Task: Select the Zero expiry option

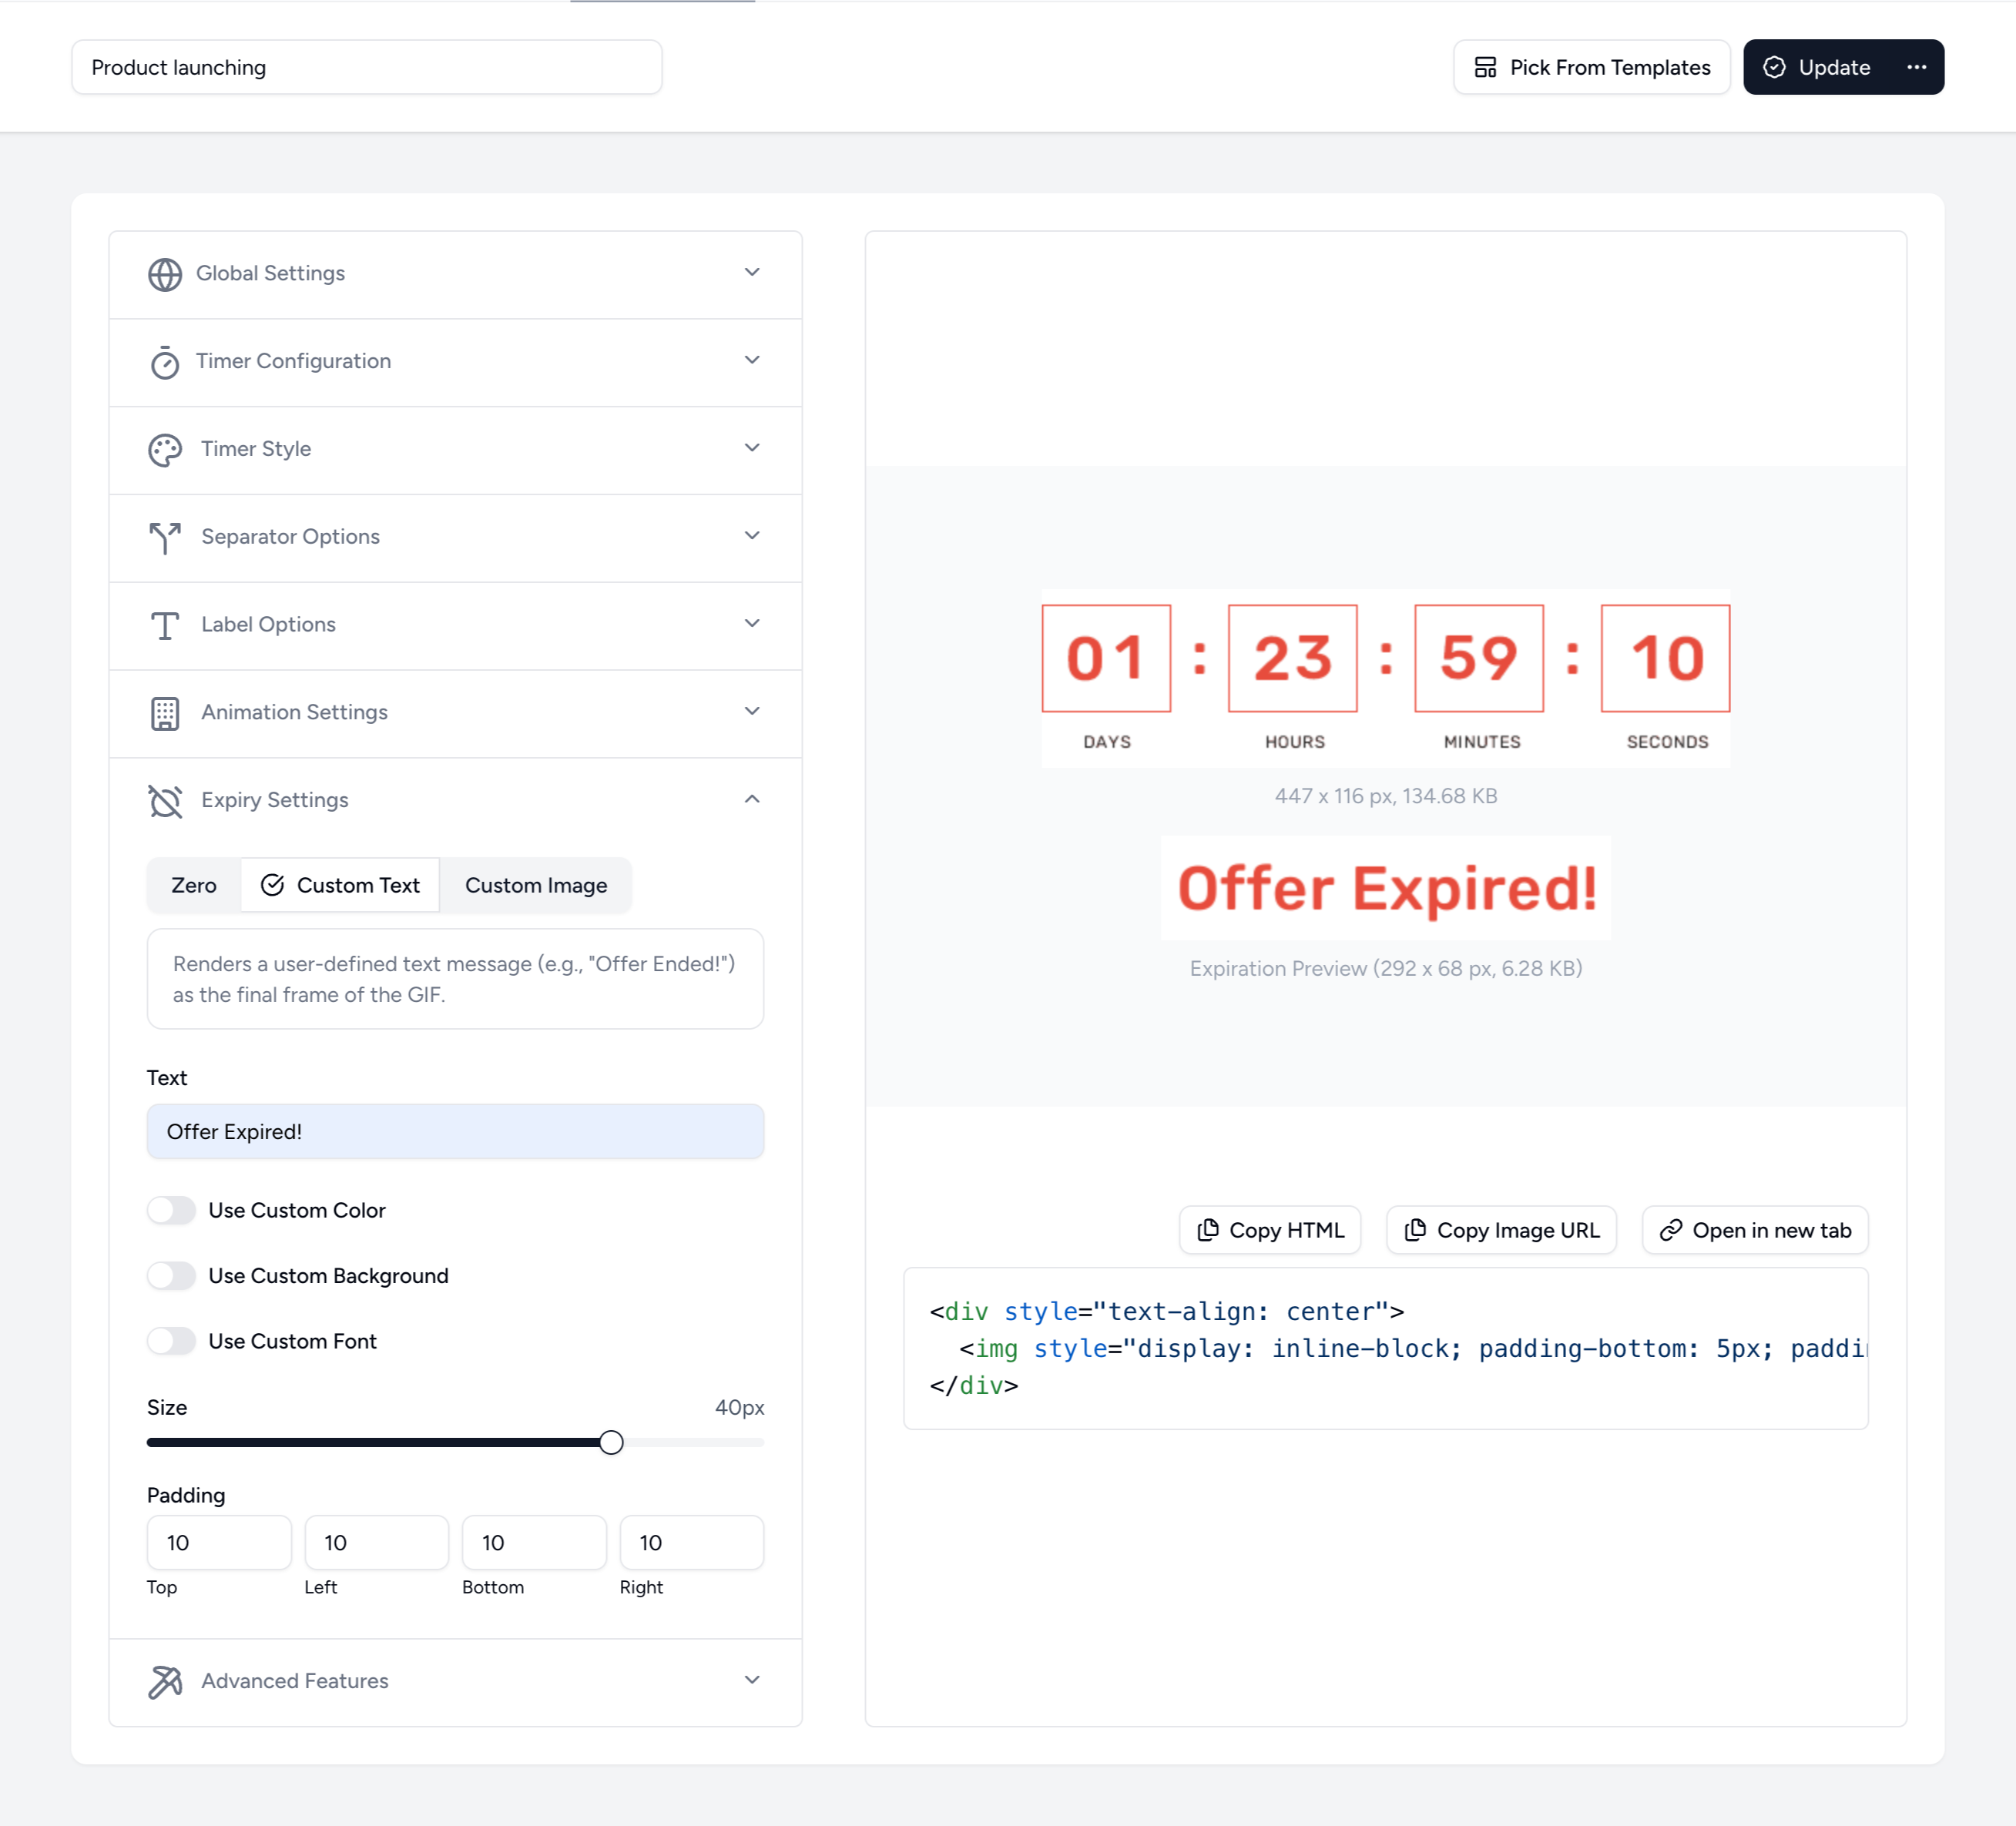Action: pos(193,885)
